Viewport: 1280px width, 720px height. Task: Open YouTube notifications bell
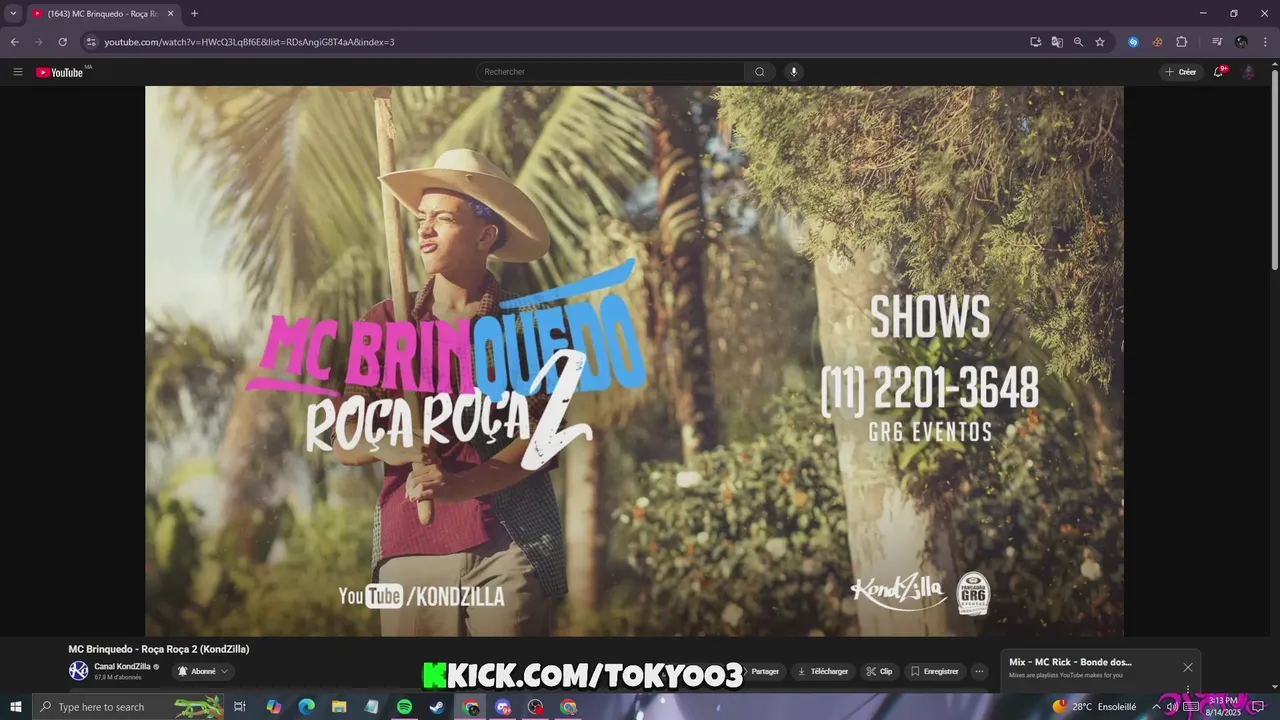(1218, 72)
